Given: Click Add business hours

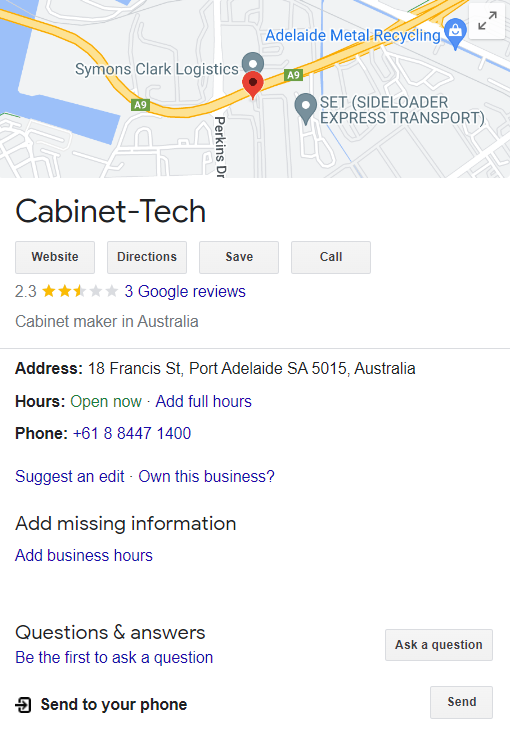Looking at the screenshot, I should pos(84,555).
